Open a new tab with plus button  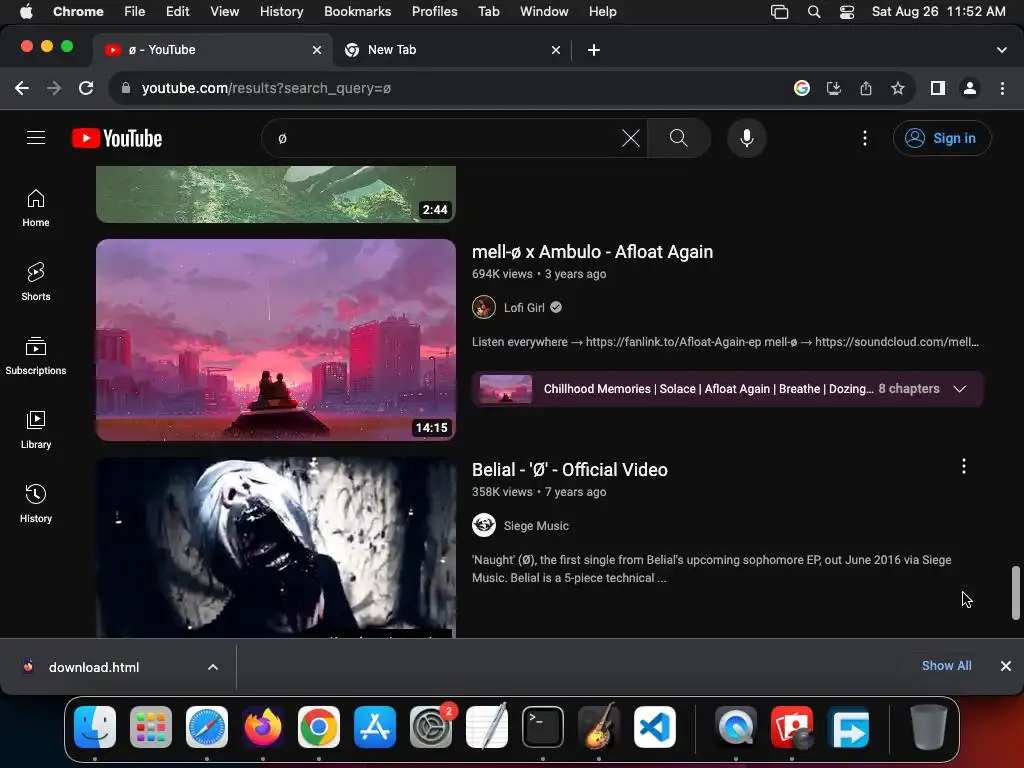pyautogui.click(x=594, y=50)
